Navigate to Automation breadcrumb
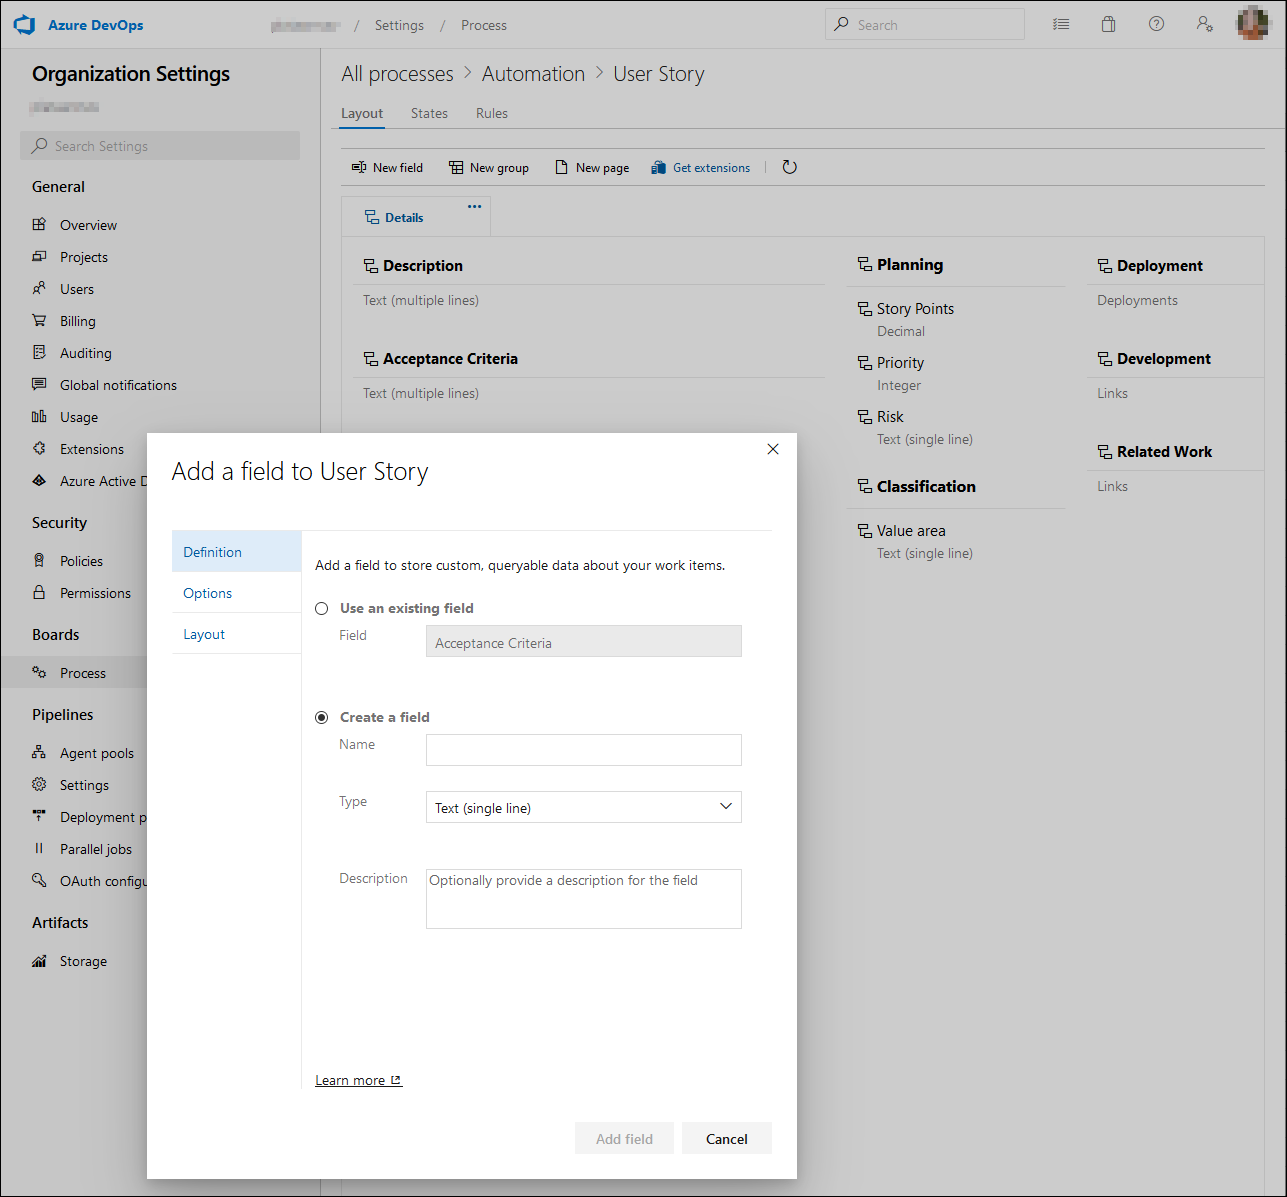 tap(533, 74)
